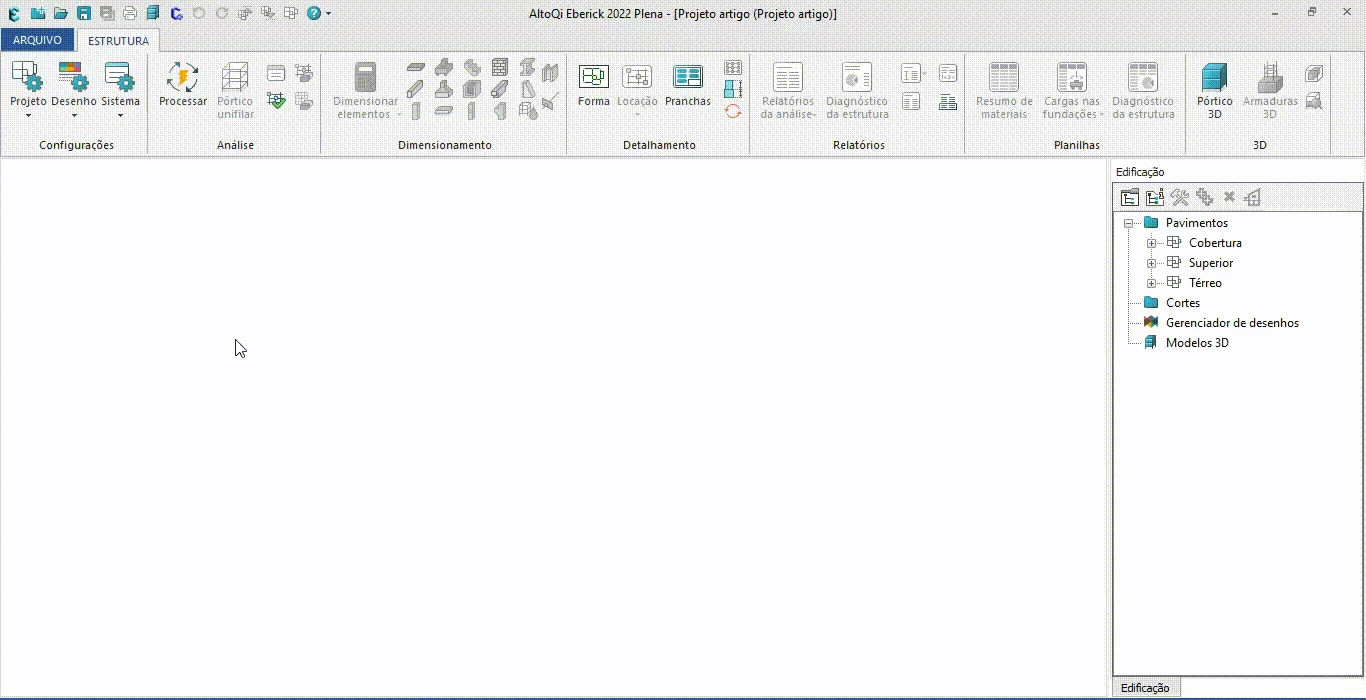Click the Edificação tab at panel bottom

pyautogui.click(x=1145, y=688)
